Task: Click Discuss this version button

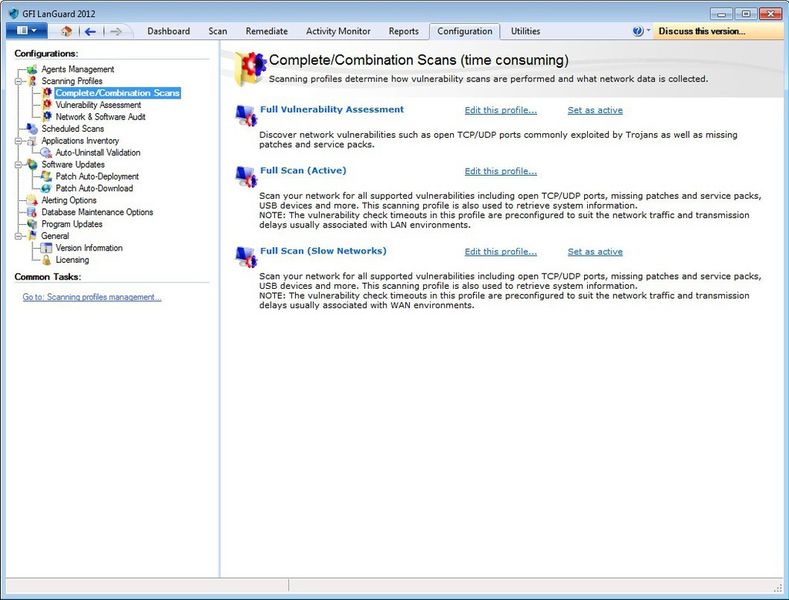Action: (718, 31)
